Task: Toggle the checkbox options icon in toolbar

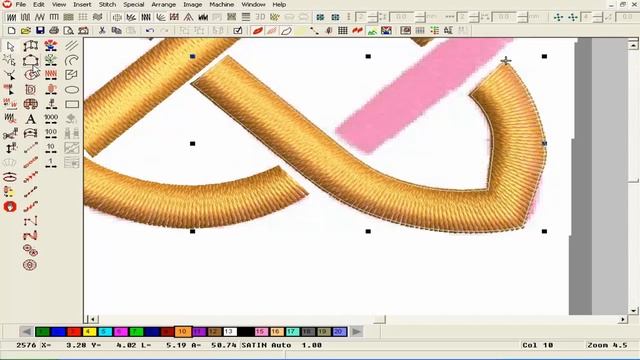Action: [x=238, y=31]
